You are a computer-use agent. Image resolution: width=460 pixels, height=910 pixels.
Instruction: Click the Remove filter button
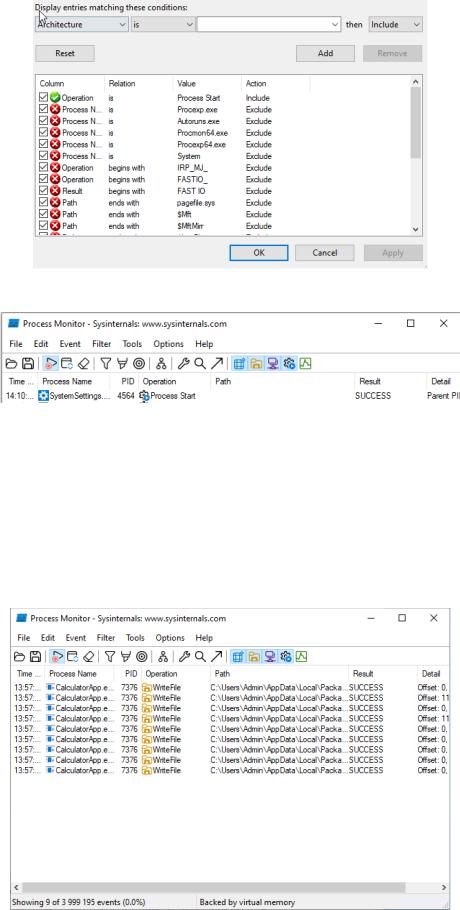pyautogui.click(x=393, y=53)
